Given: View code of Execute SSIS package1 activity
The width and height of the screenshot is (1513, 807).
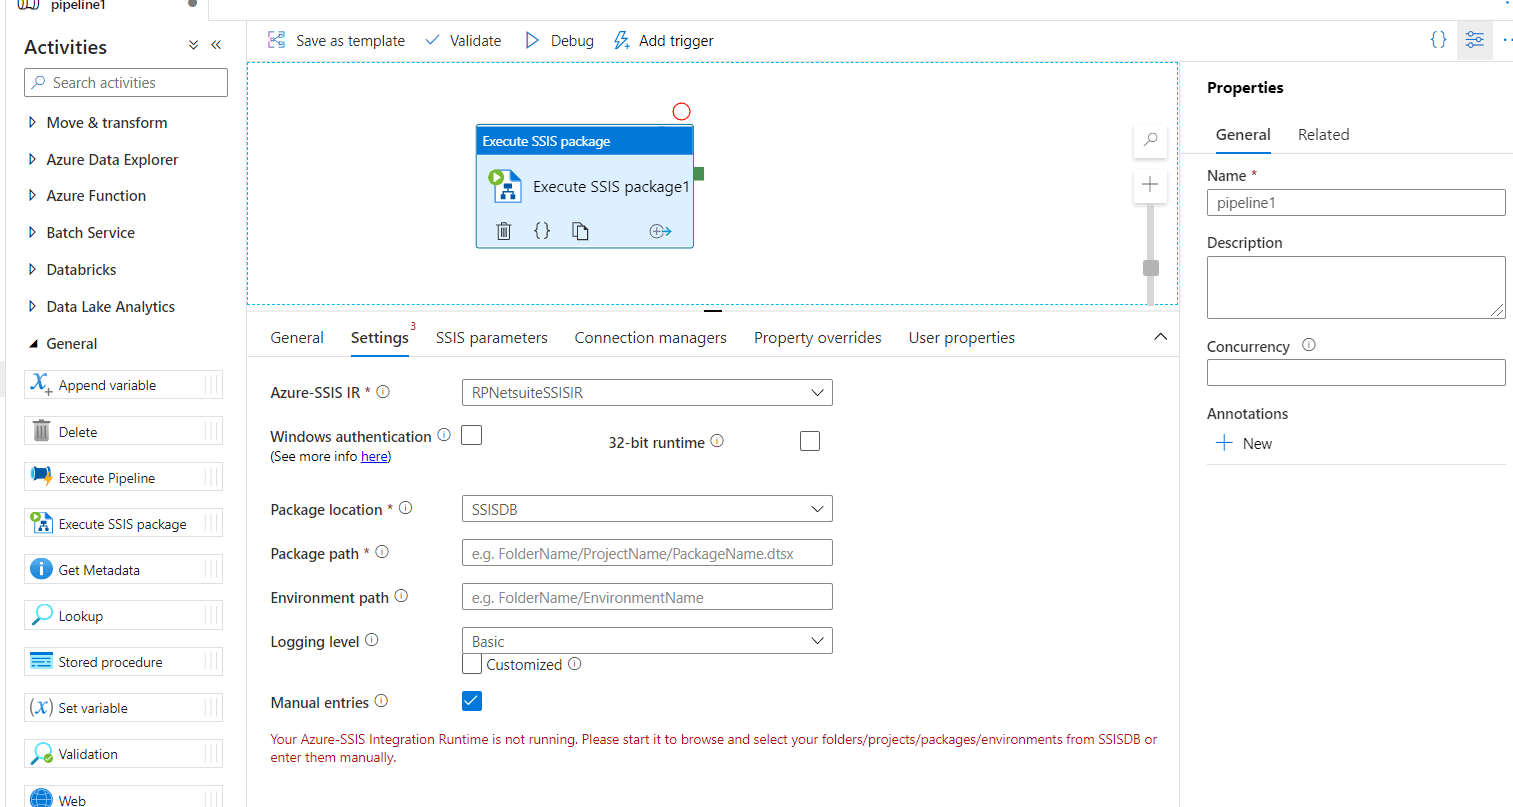Looking at the screenshot, I should (x=542, y=231).
